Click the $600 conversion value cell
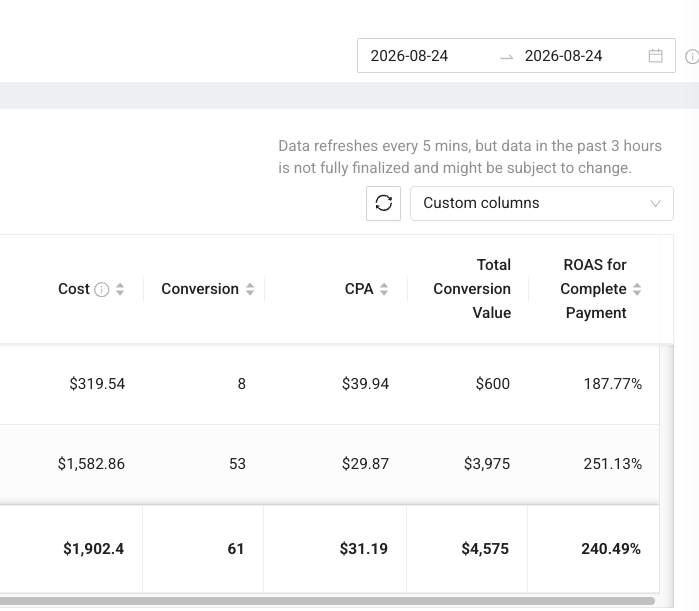Viewport: 699px width, 611px height. (493, 384)
